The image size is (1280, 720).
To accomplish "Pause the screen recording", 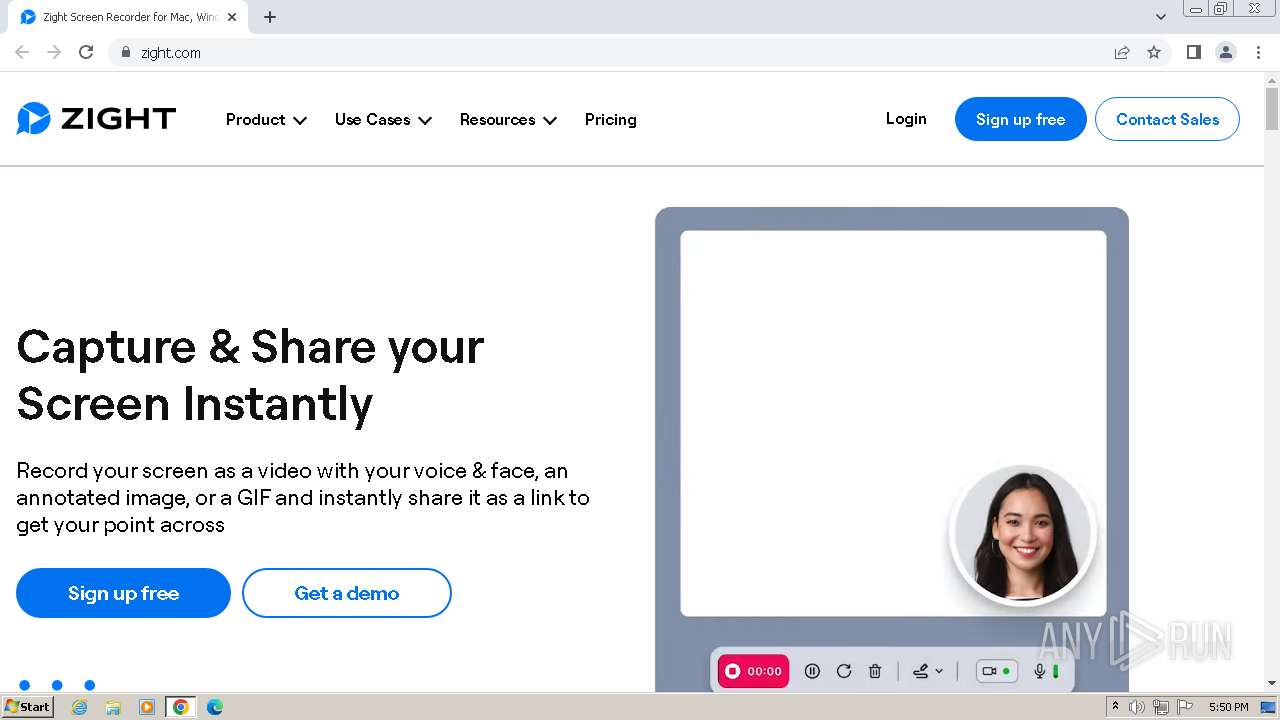I will [x=812, y=671].
